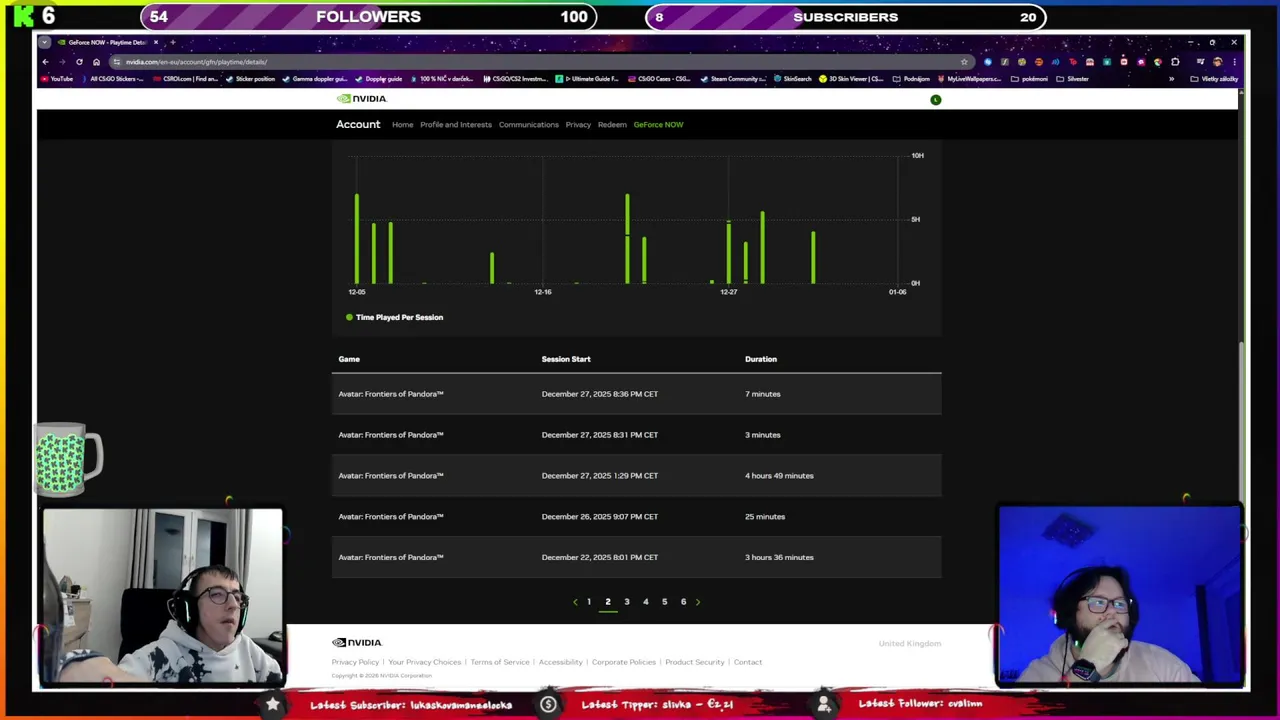
Task: Open the Ultimate Guide bookmark
Action: pos(588,79)
